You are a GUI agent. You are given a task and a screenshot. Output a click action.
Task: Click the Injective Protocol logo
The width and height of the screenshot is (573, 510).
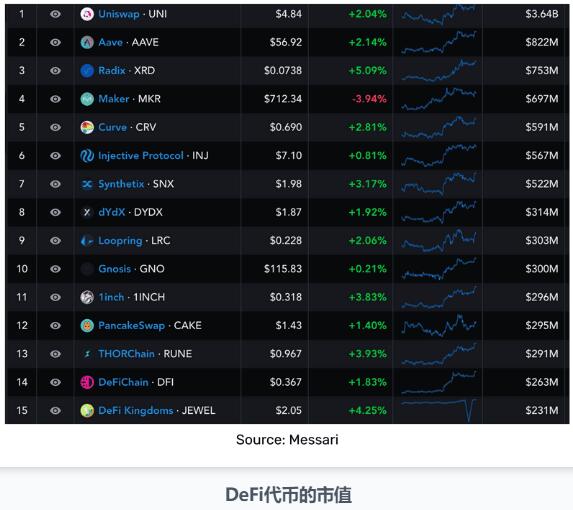pos(87,156)
